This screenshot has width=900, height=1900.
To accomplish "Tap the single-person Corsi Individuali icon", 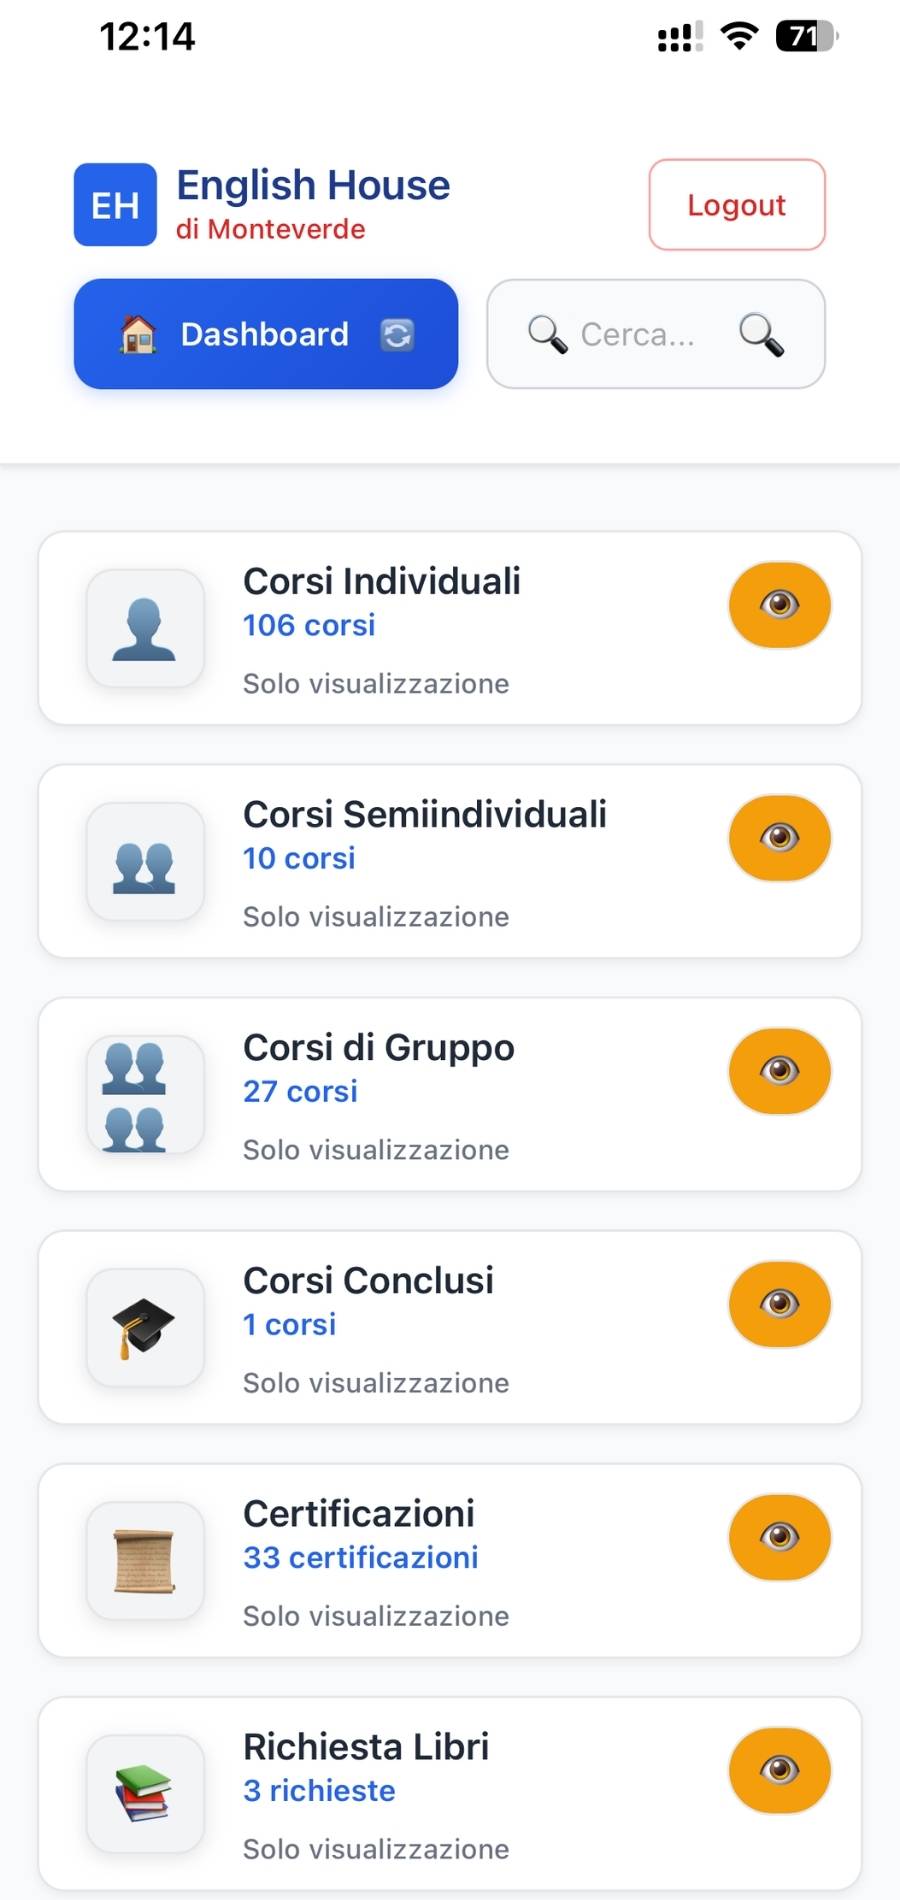I will pos(145,629).
